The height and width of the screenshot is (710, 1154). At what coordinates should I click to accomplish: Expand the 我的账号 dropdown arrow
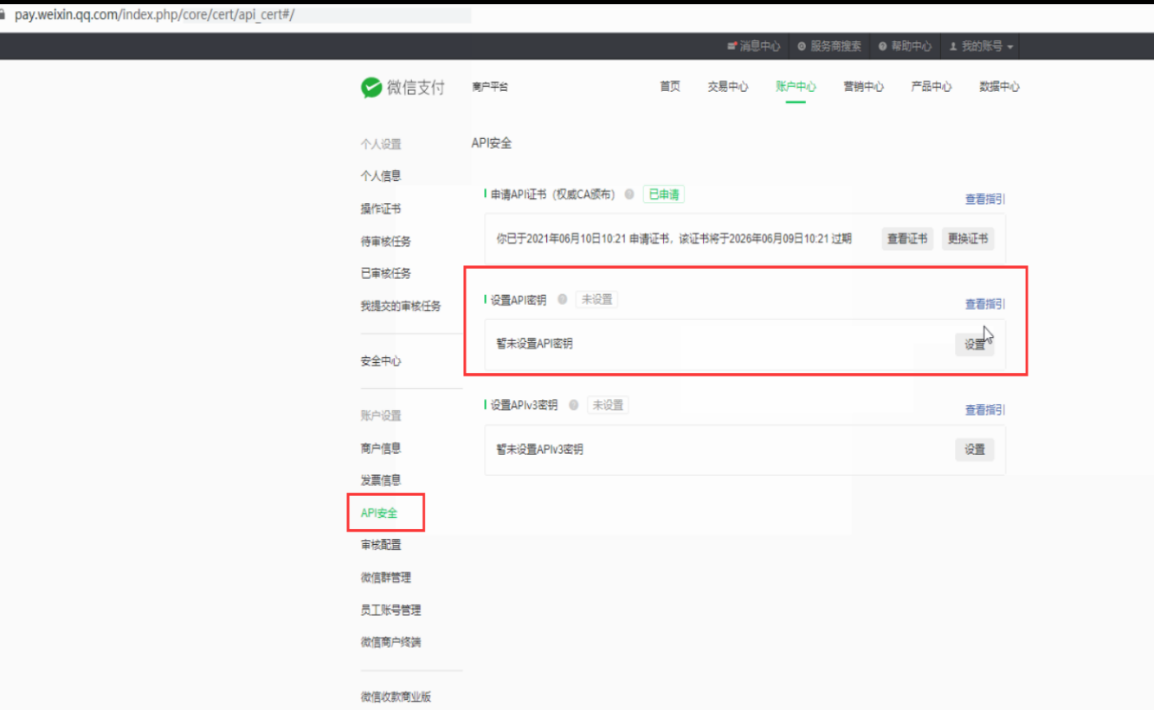coord(1011,47)
